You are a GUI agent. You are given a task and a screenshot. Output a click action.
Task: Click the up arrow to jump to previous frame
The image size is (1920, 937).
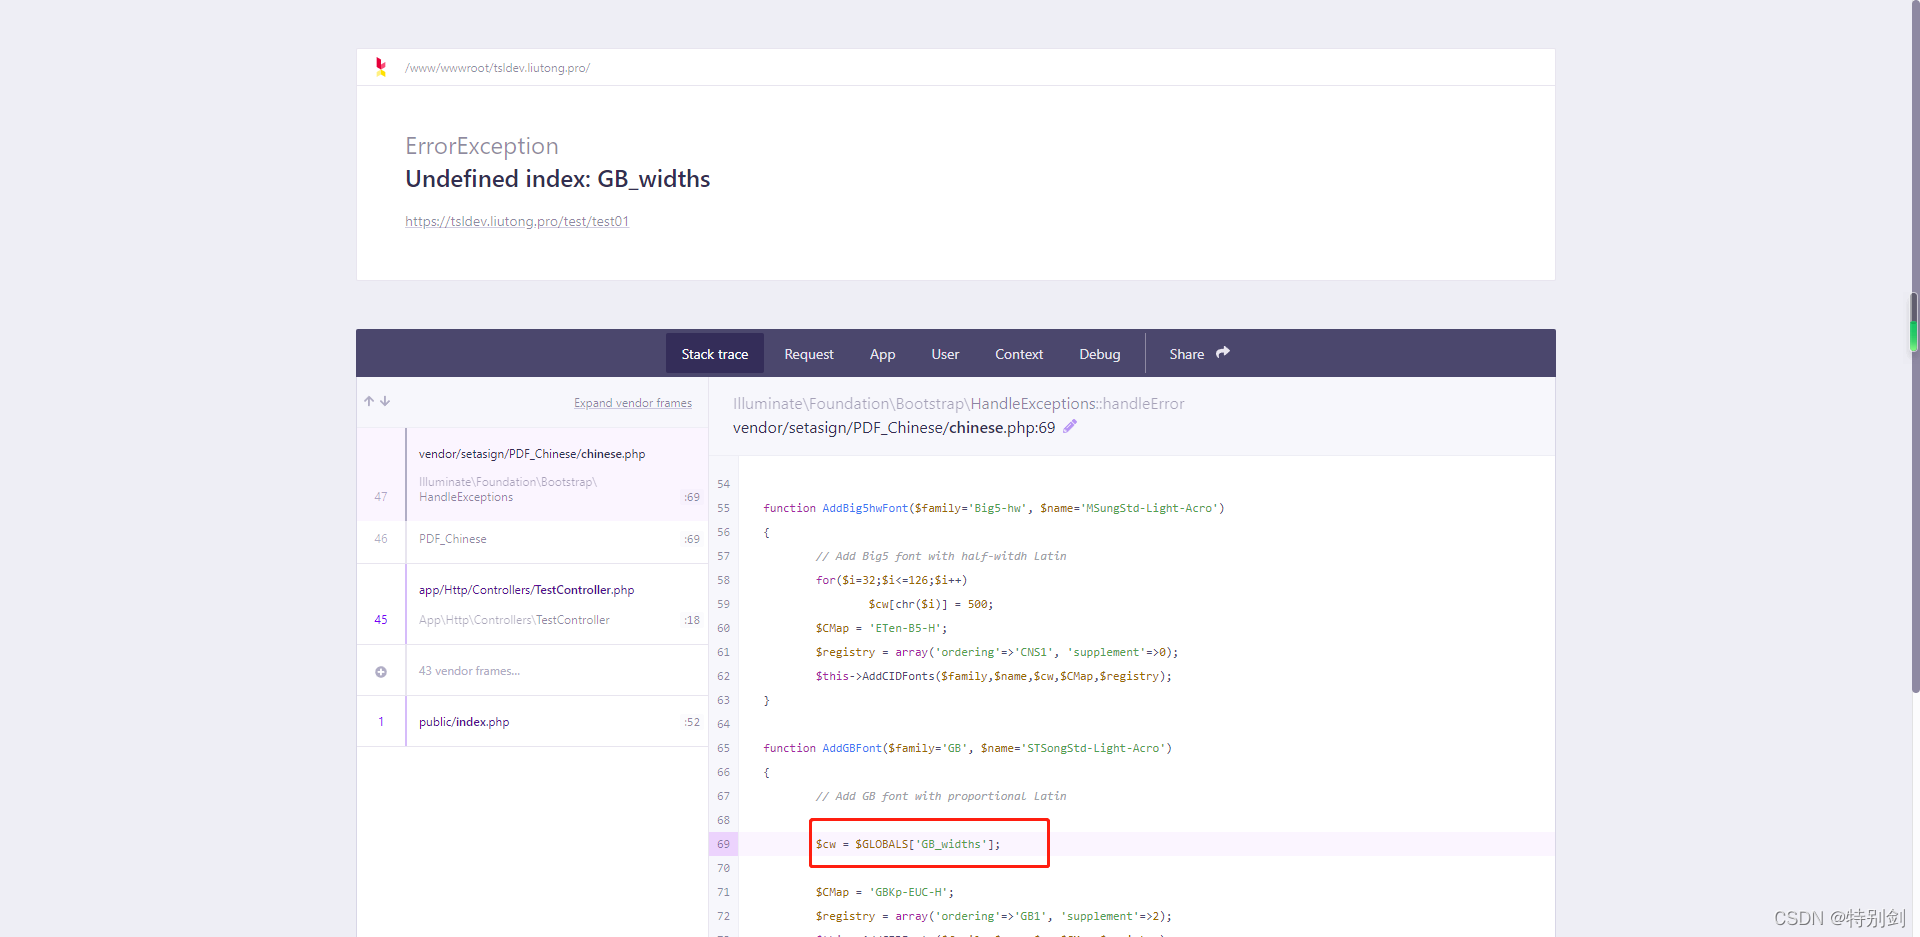[x=368, y=401]
